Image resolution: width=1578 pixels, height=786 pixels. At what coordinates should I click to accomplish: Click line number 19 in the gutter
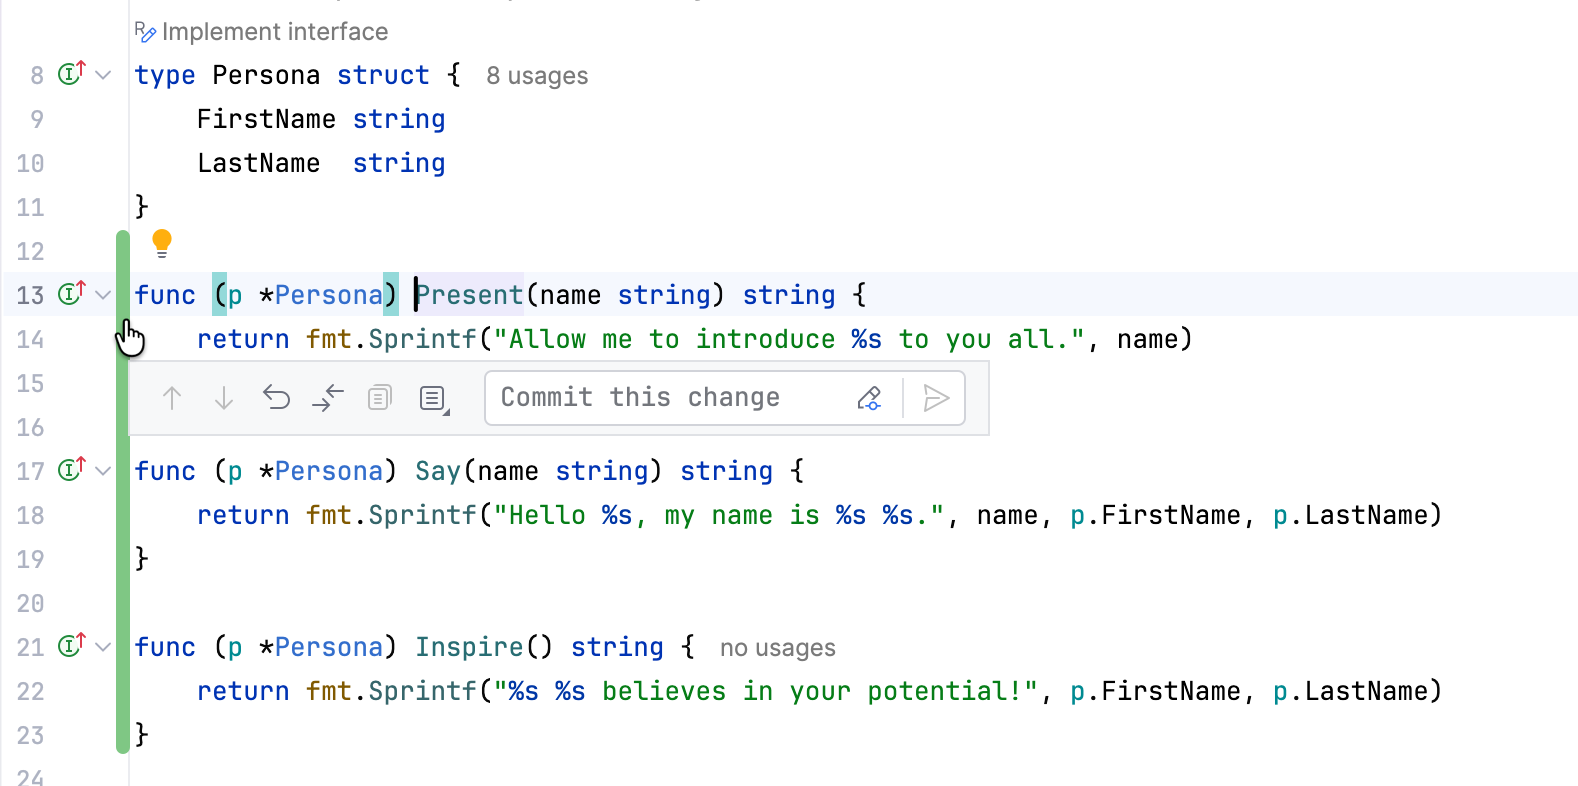pos(30,560)
